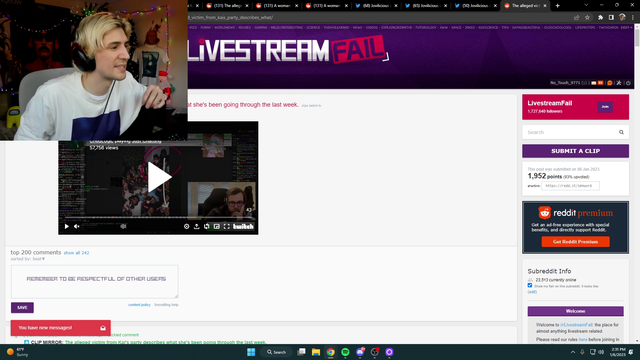Open the Chrome profile avatar
The height and width of the screenshot is (360, 640).
pos(622,17)
